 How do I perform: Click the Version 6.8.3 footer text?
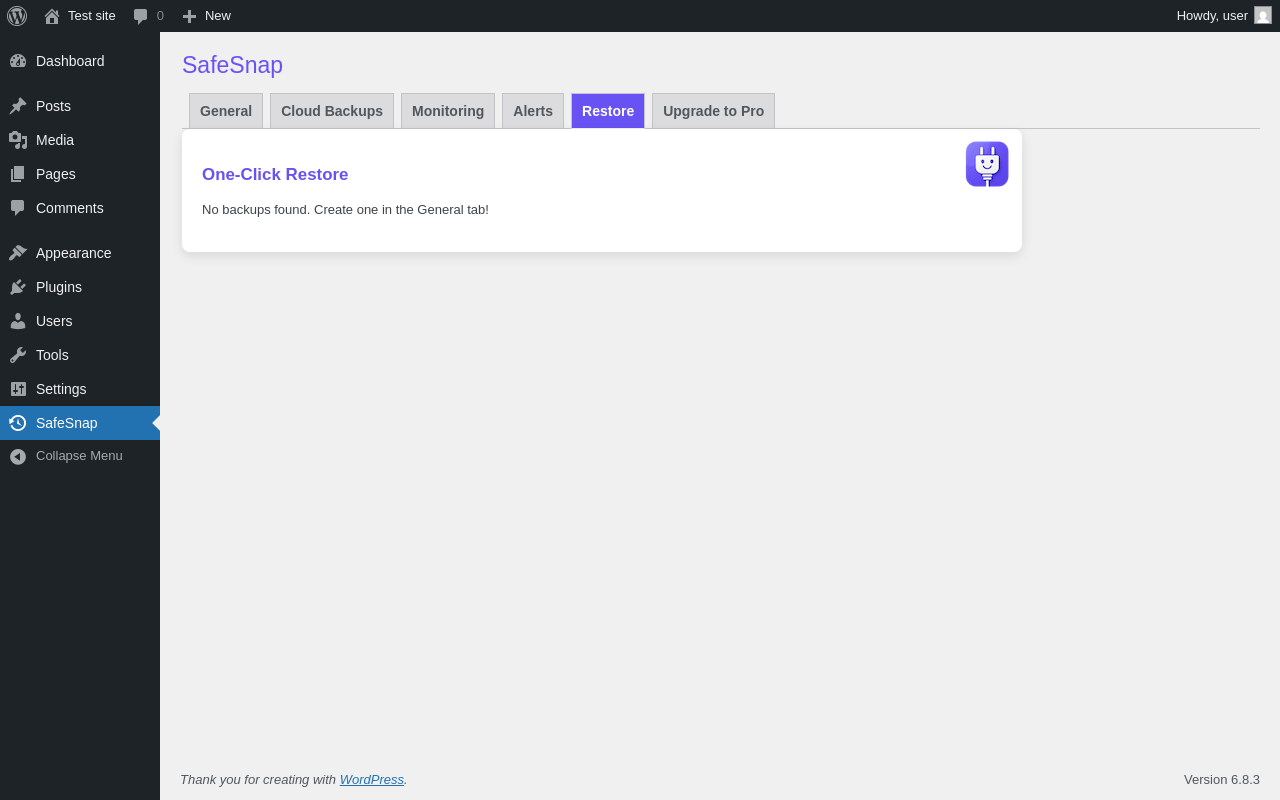1222,780
